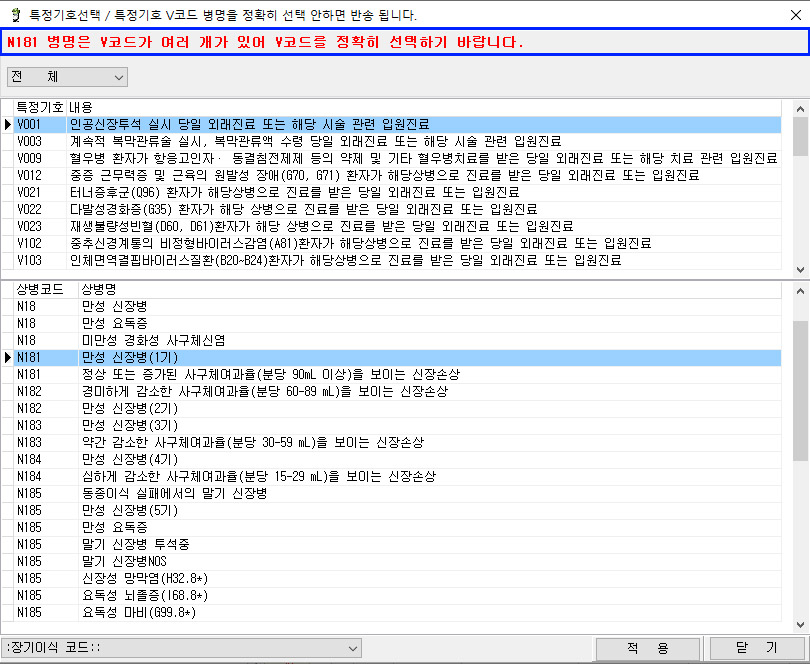810x664 pixels.
Task: Open the 장기이식 코드 dropdown
Action: point(181,648)
